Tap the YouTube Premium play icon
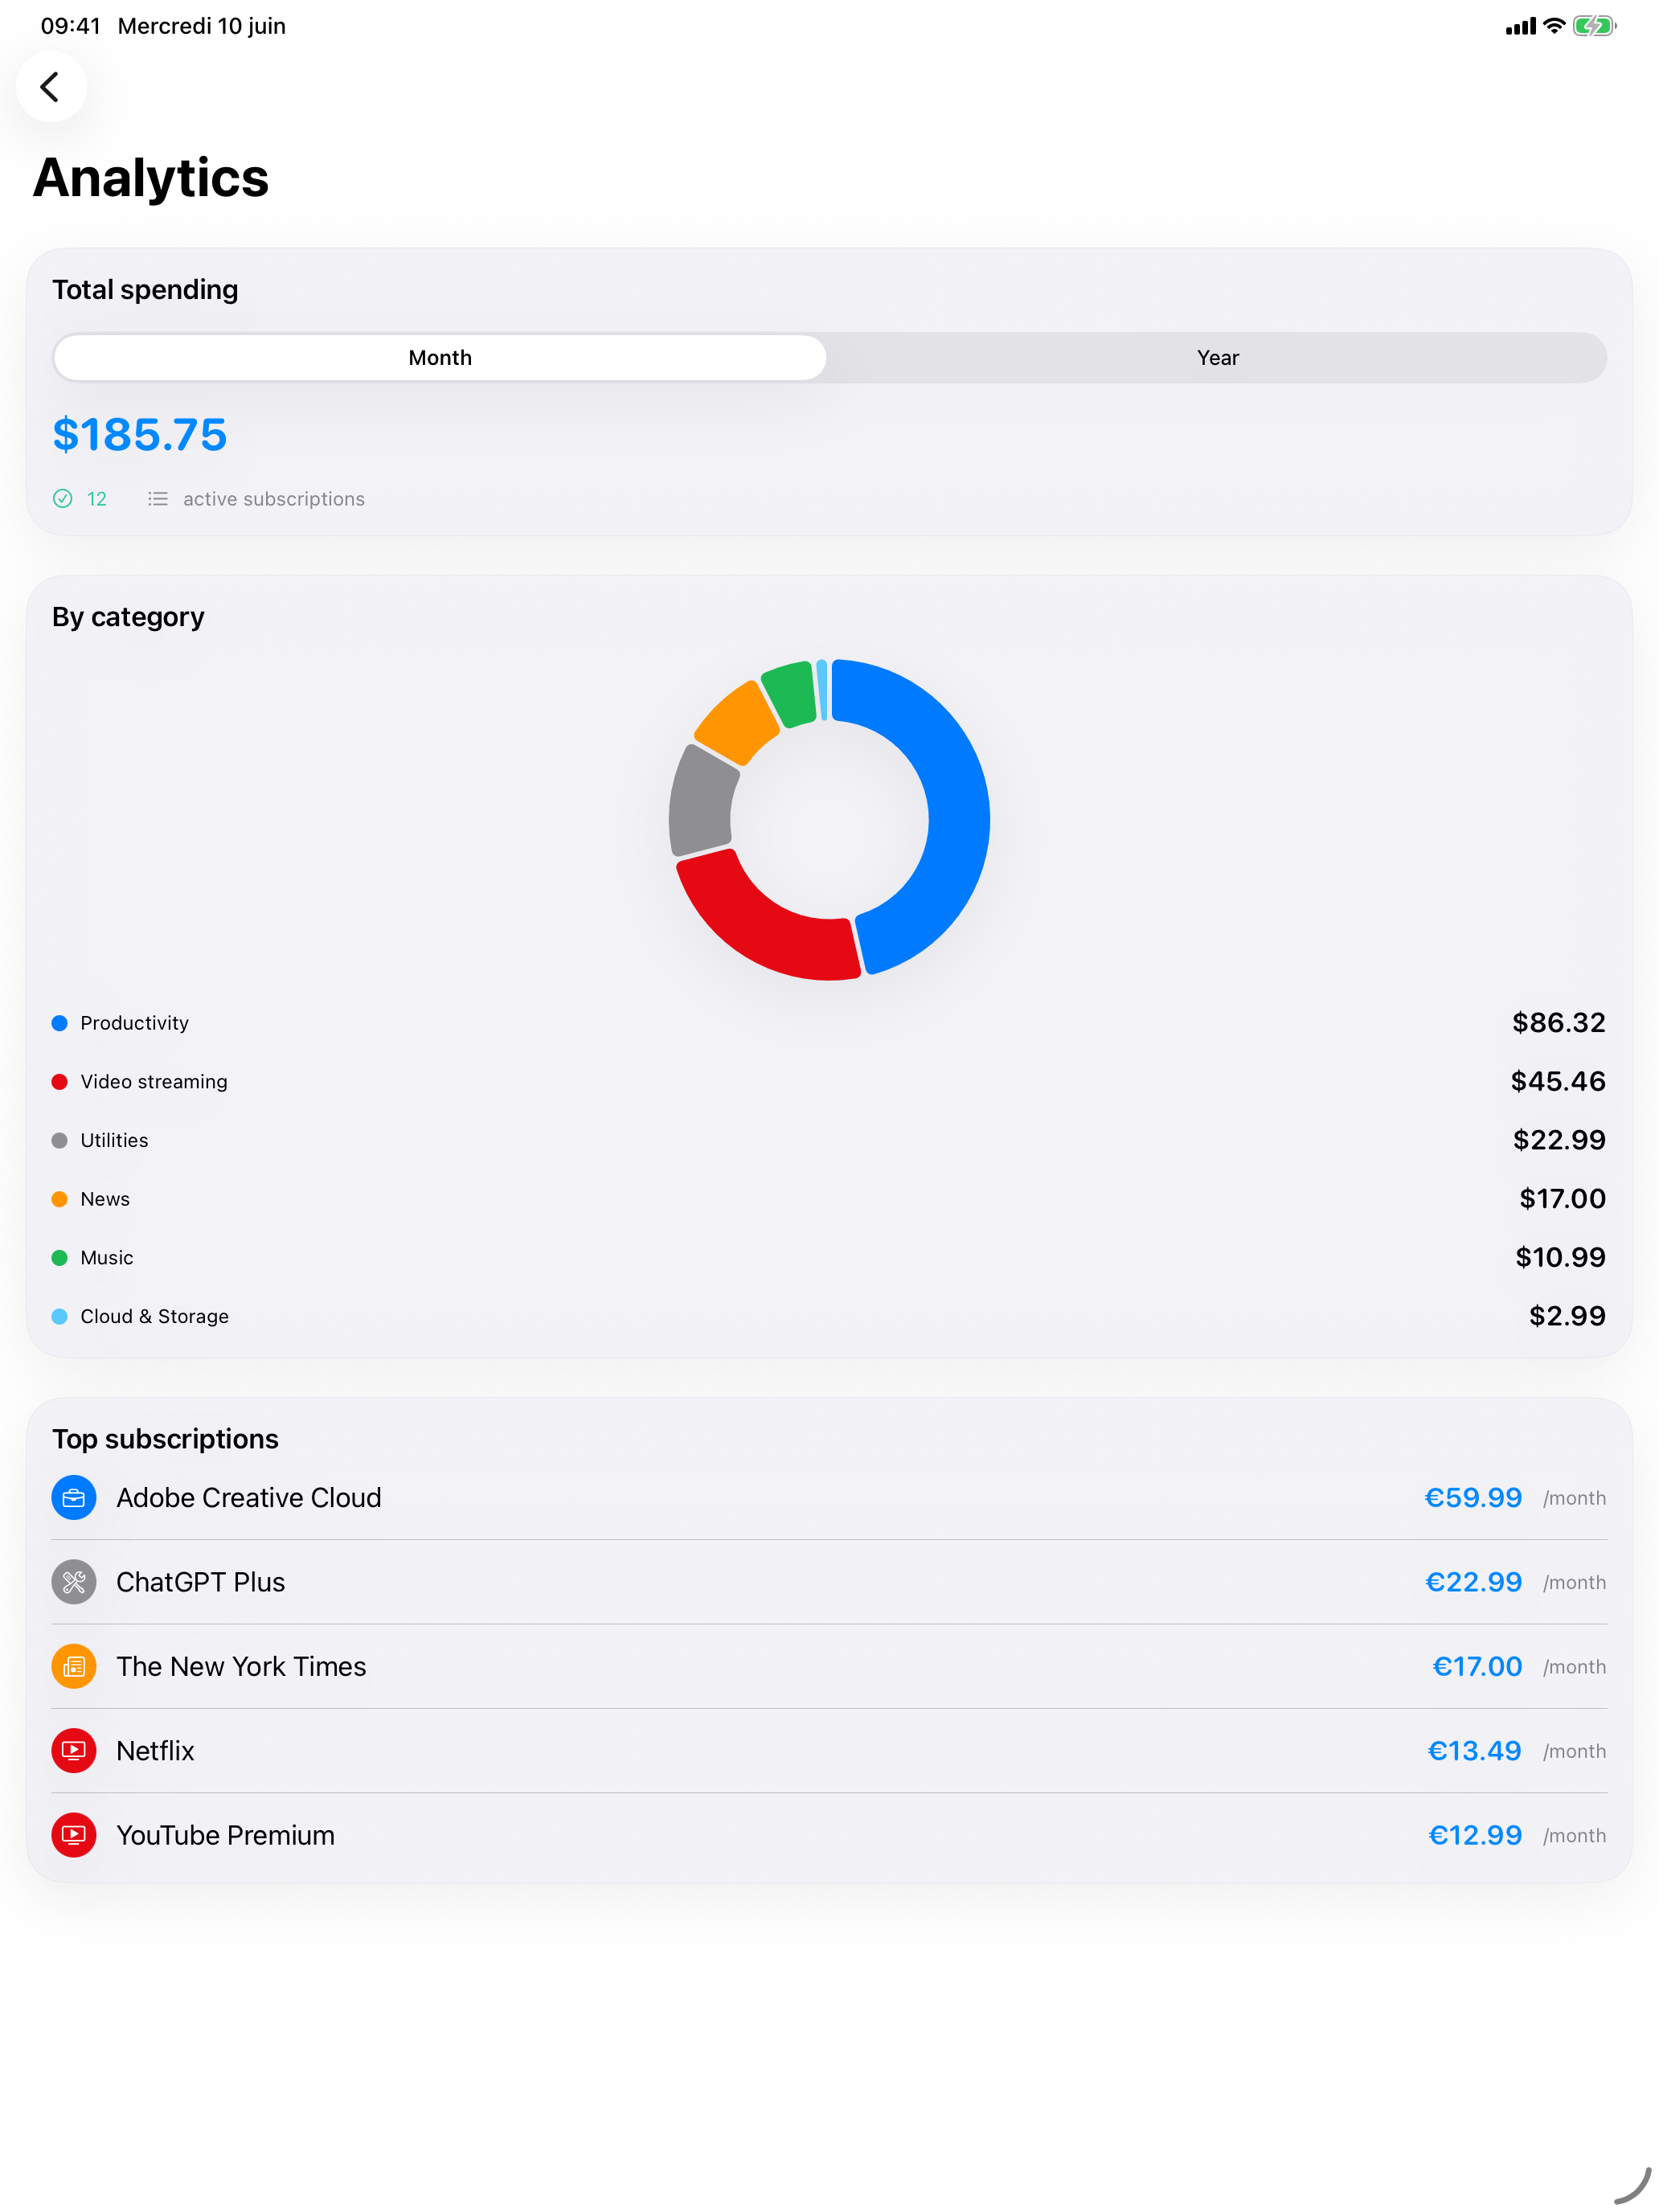The width and height of the screenshot is (1659, 2212). point(74,1836)
